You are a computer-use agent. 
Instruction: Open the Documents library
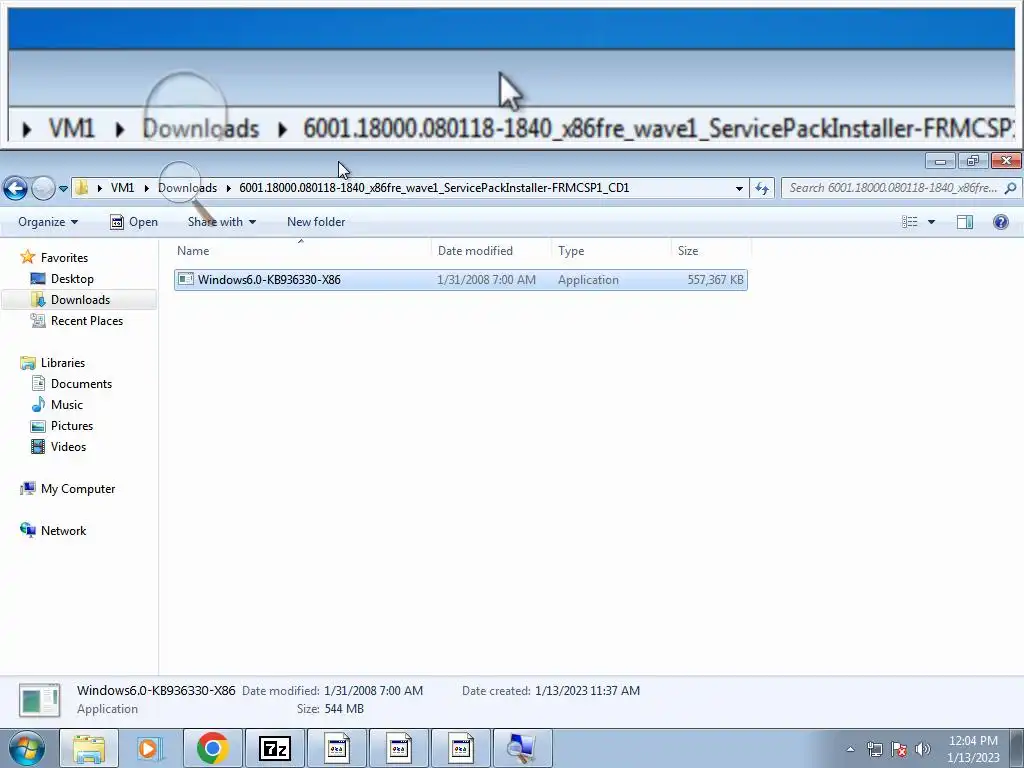[x=81, y=383]
